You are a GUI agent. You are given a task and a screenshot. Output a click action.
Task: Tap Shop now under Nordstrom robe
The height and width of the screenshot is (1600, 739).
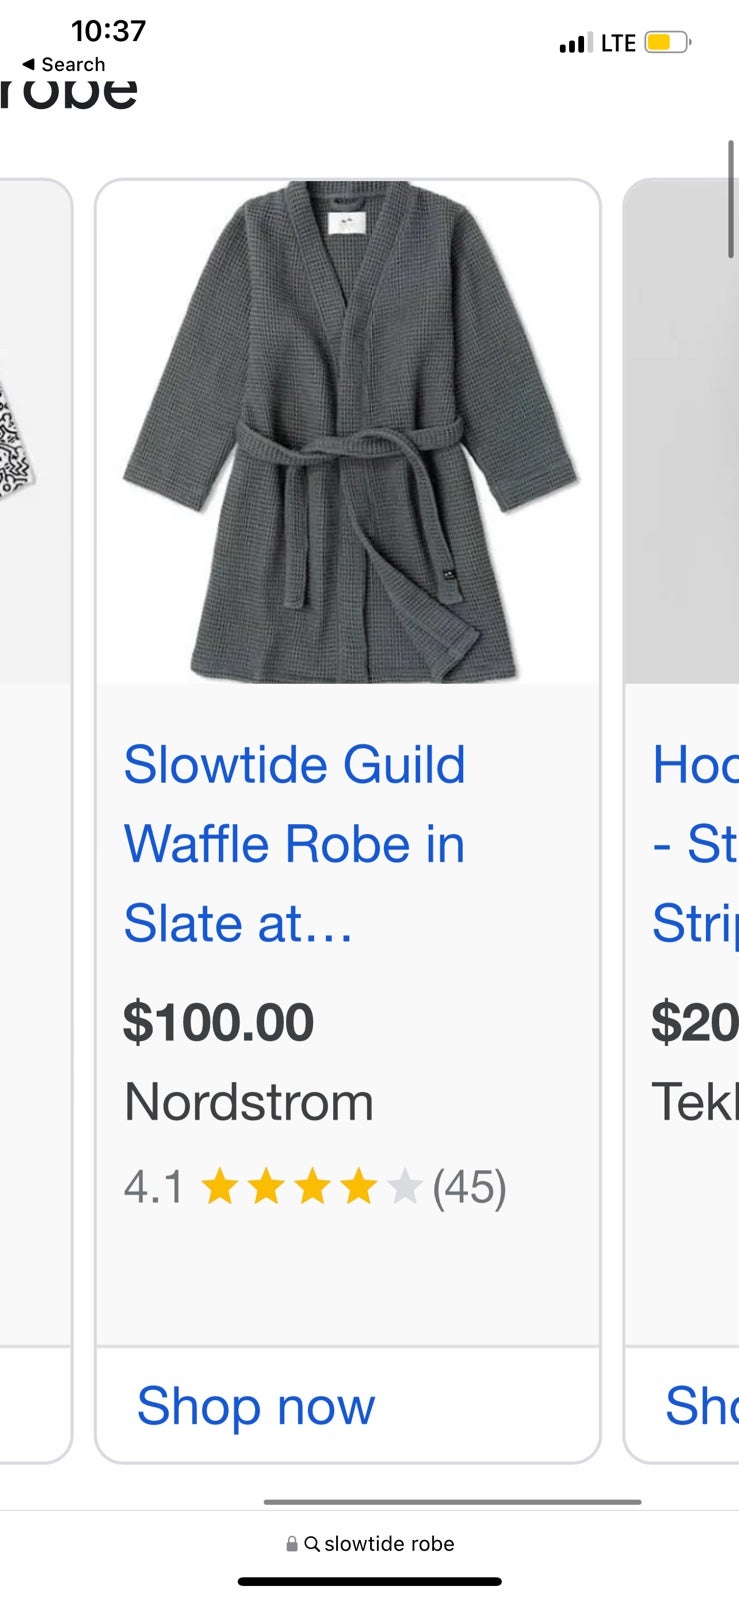tap(256, 1406)
